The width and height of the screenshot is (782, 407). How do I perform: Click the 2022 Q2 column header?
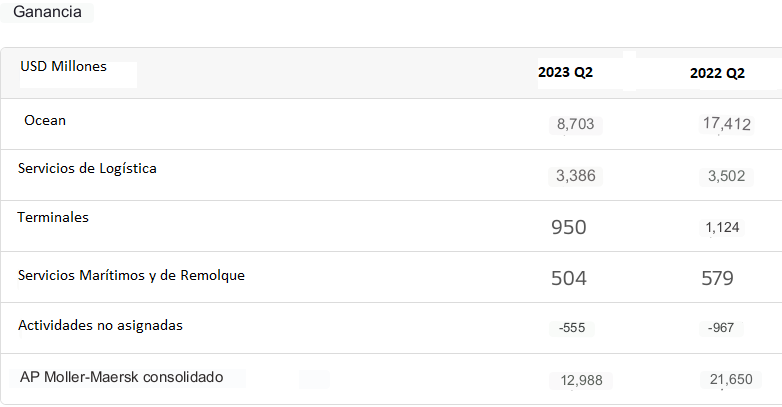point(717,73)
